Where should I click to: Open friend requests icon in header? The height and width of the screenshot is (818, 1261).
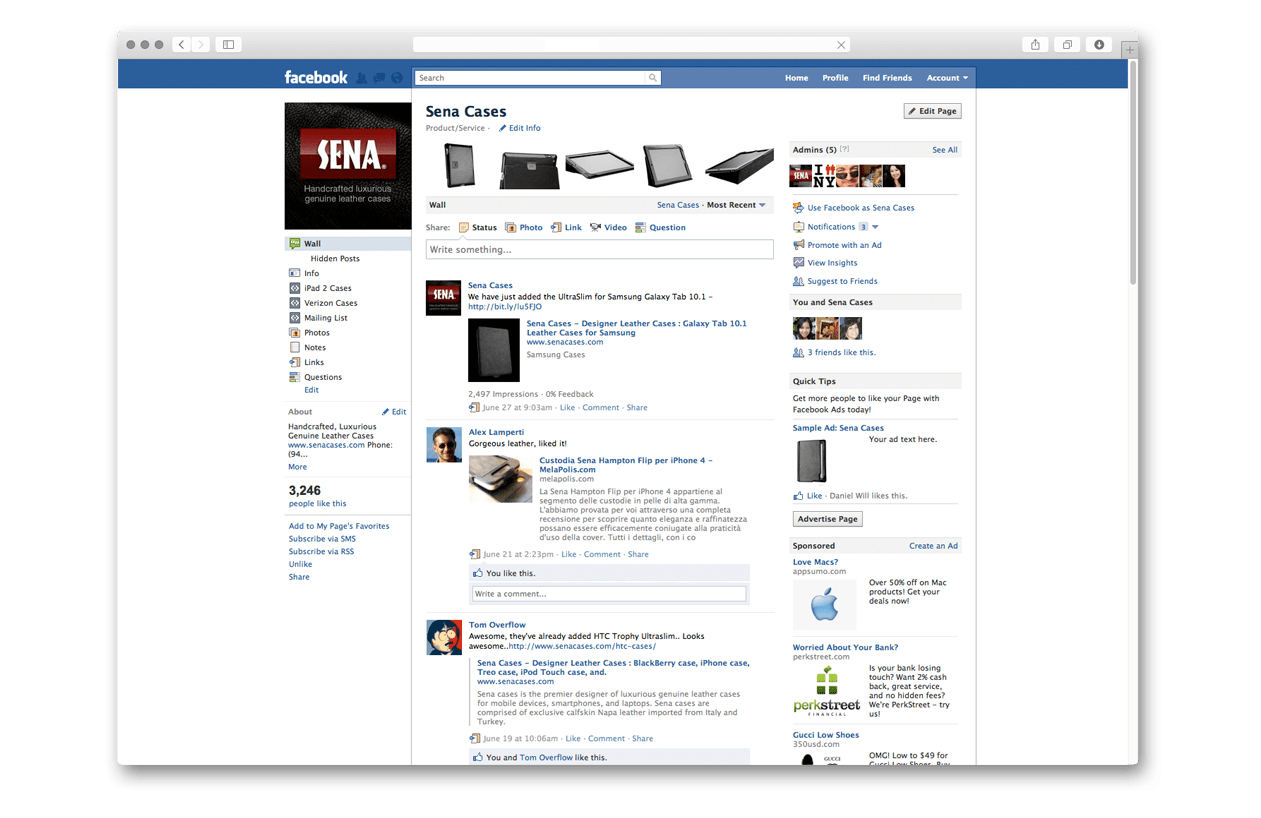pos(362,78)
